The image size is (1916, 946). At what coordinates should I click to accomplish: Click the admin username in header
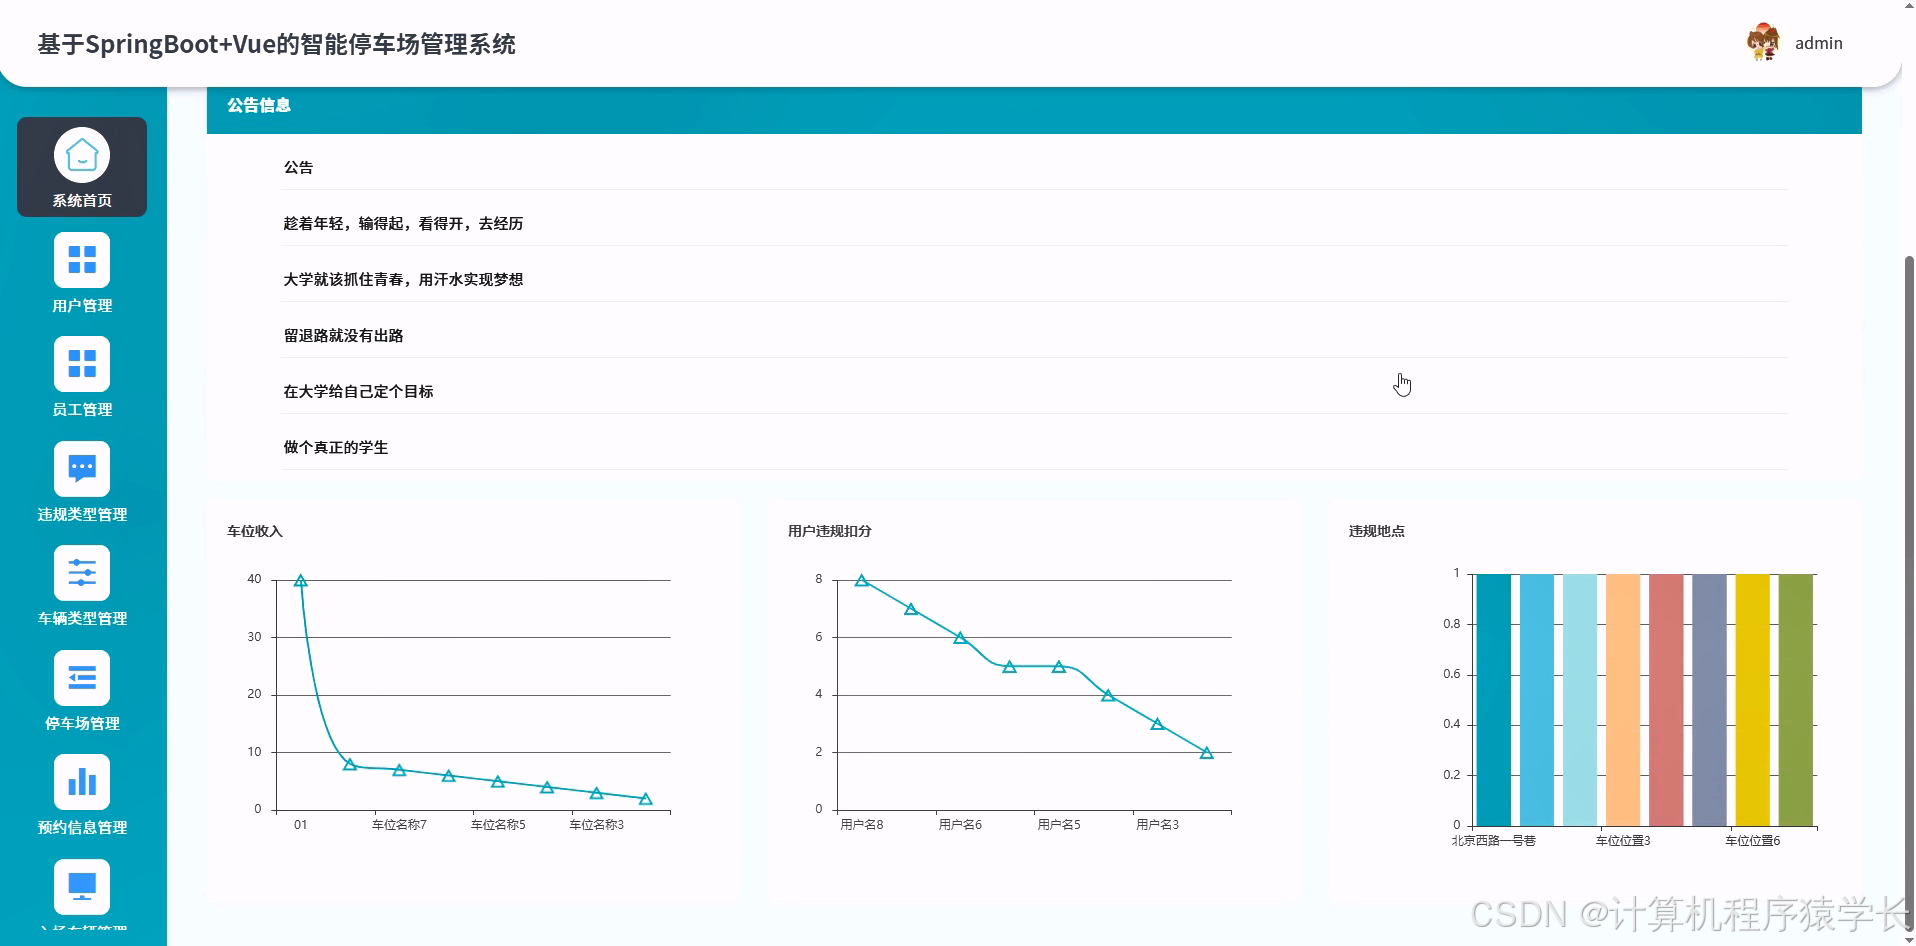pyautogui.click(x=1818, y=43)
